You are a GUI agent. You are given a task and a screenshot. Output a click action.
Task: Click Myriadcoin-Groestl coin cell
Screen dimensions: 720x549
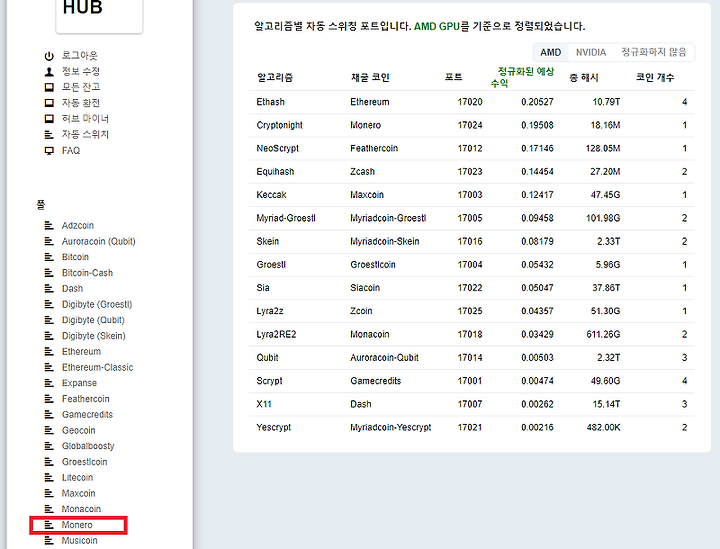(388, 218)
